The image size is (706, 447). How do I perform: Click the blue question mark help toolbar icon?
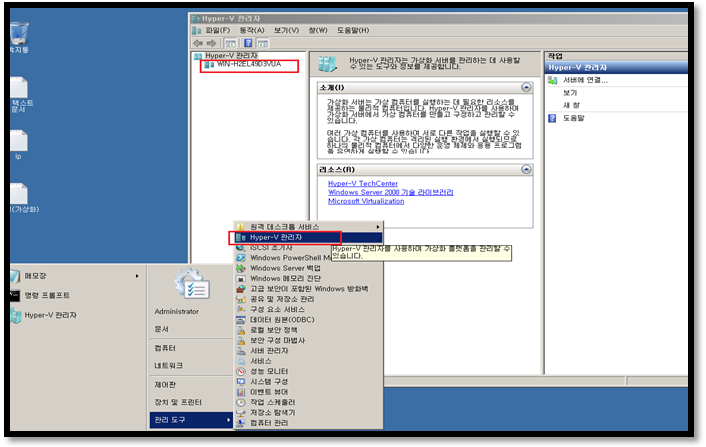[248, 43]
